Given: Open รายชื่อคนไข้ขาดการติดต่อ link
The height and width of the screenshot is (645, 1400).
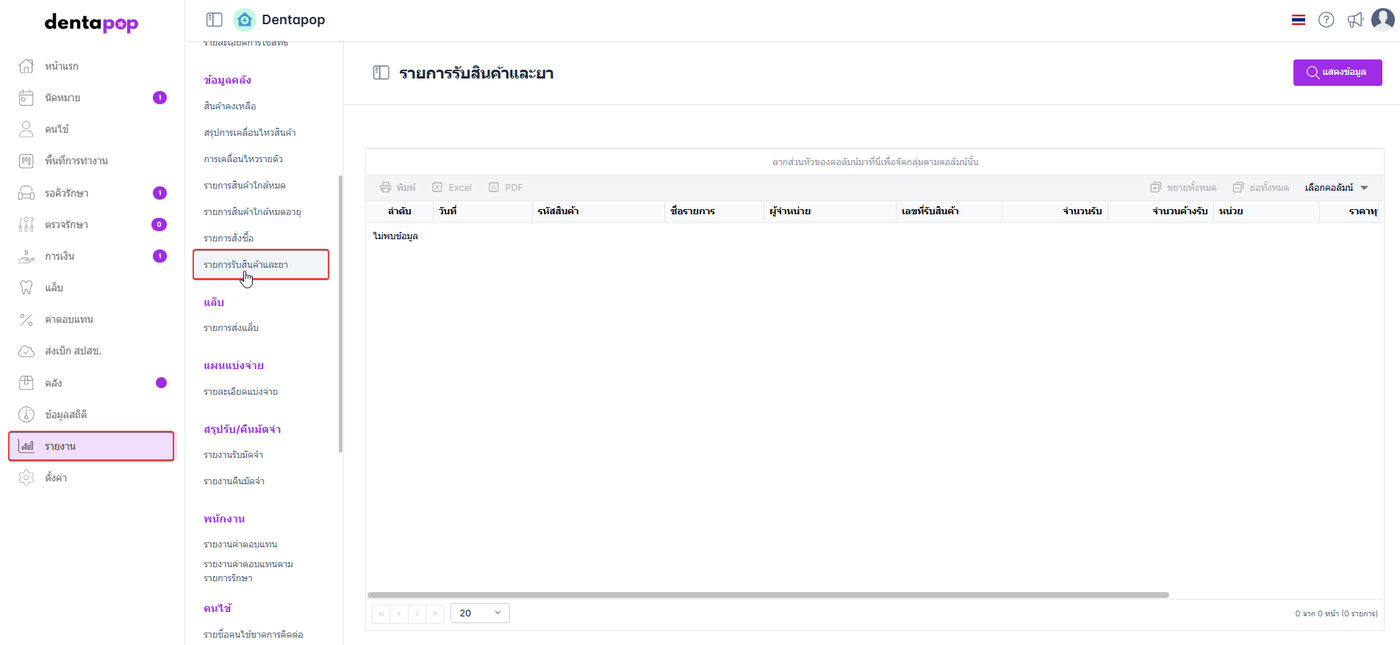Looking at the screenshot, I should coord(252,634).
